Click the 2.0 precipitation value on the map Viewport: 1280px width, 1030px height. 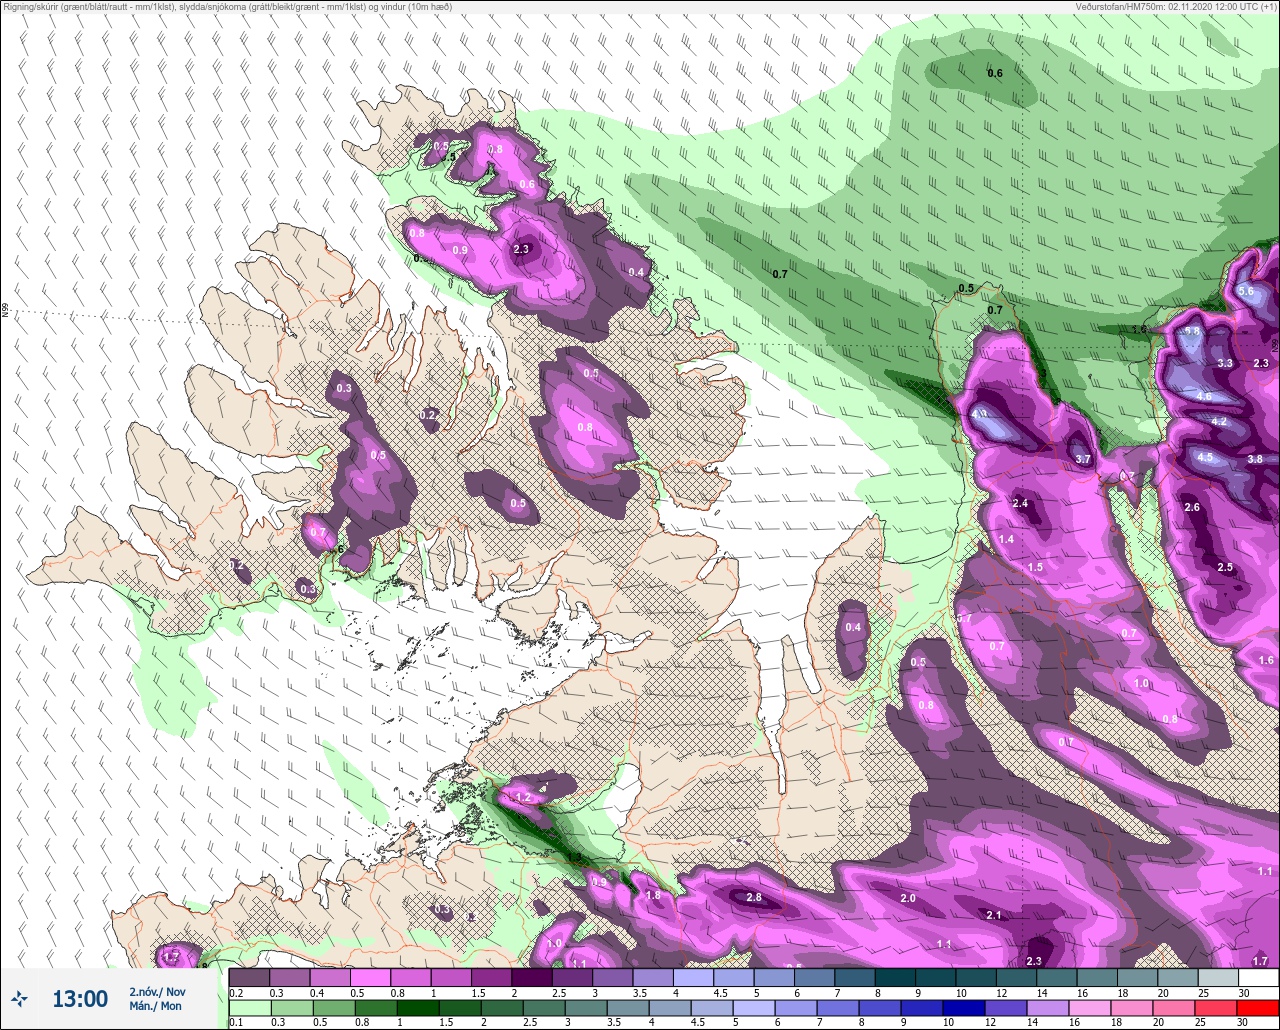907,899
